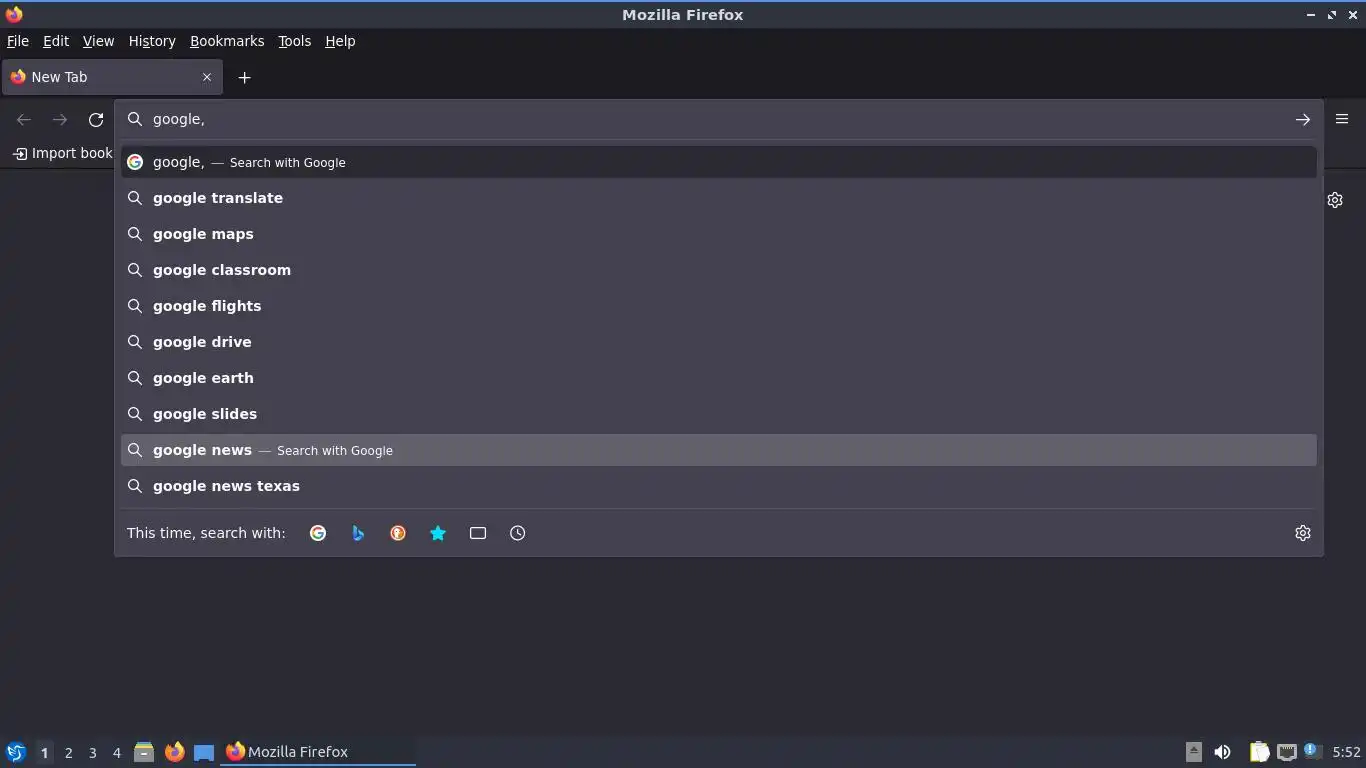This screenshot has height=768, width=1366.
Task: Select "google, — Search with Google" result
Action: [719, 162]
